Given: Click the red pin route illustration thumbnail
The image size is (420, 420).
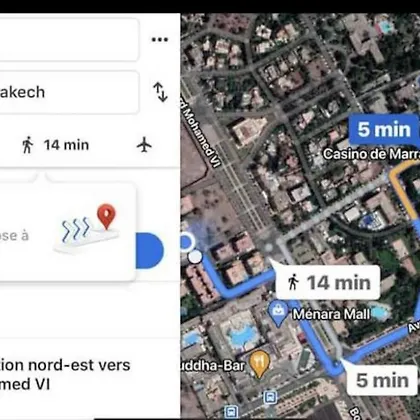Looking at the screenshot, I should [x=89, y=228].
